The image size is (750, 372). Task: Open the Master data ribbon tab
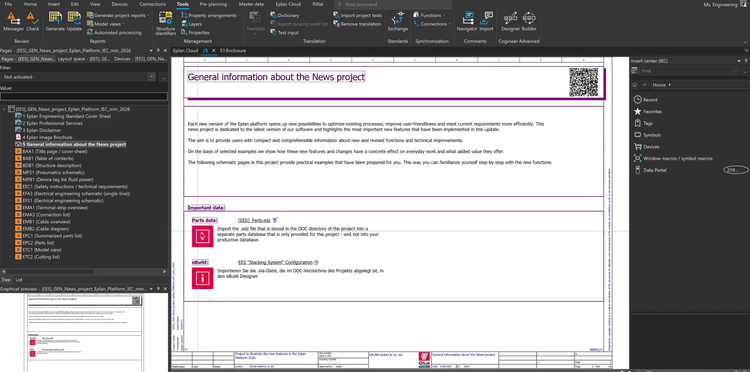[251, 4]
